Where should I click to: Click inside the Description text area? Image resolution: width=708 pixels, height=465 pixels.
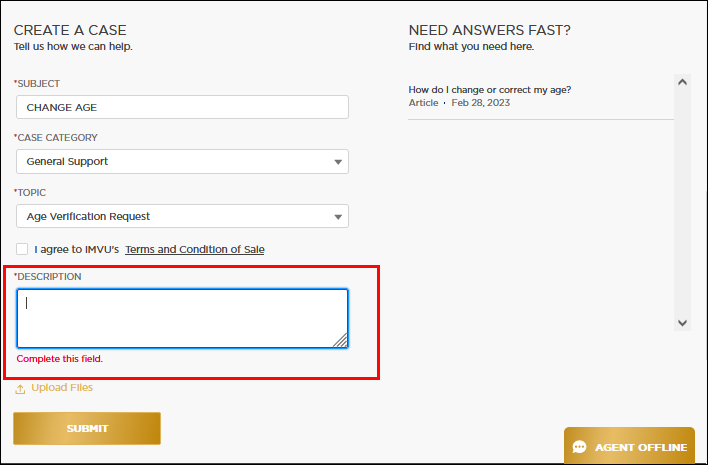point(182,318)
